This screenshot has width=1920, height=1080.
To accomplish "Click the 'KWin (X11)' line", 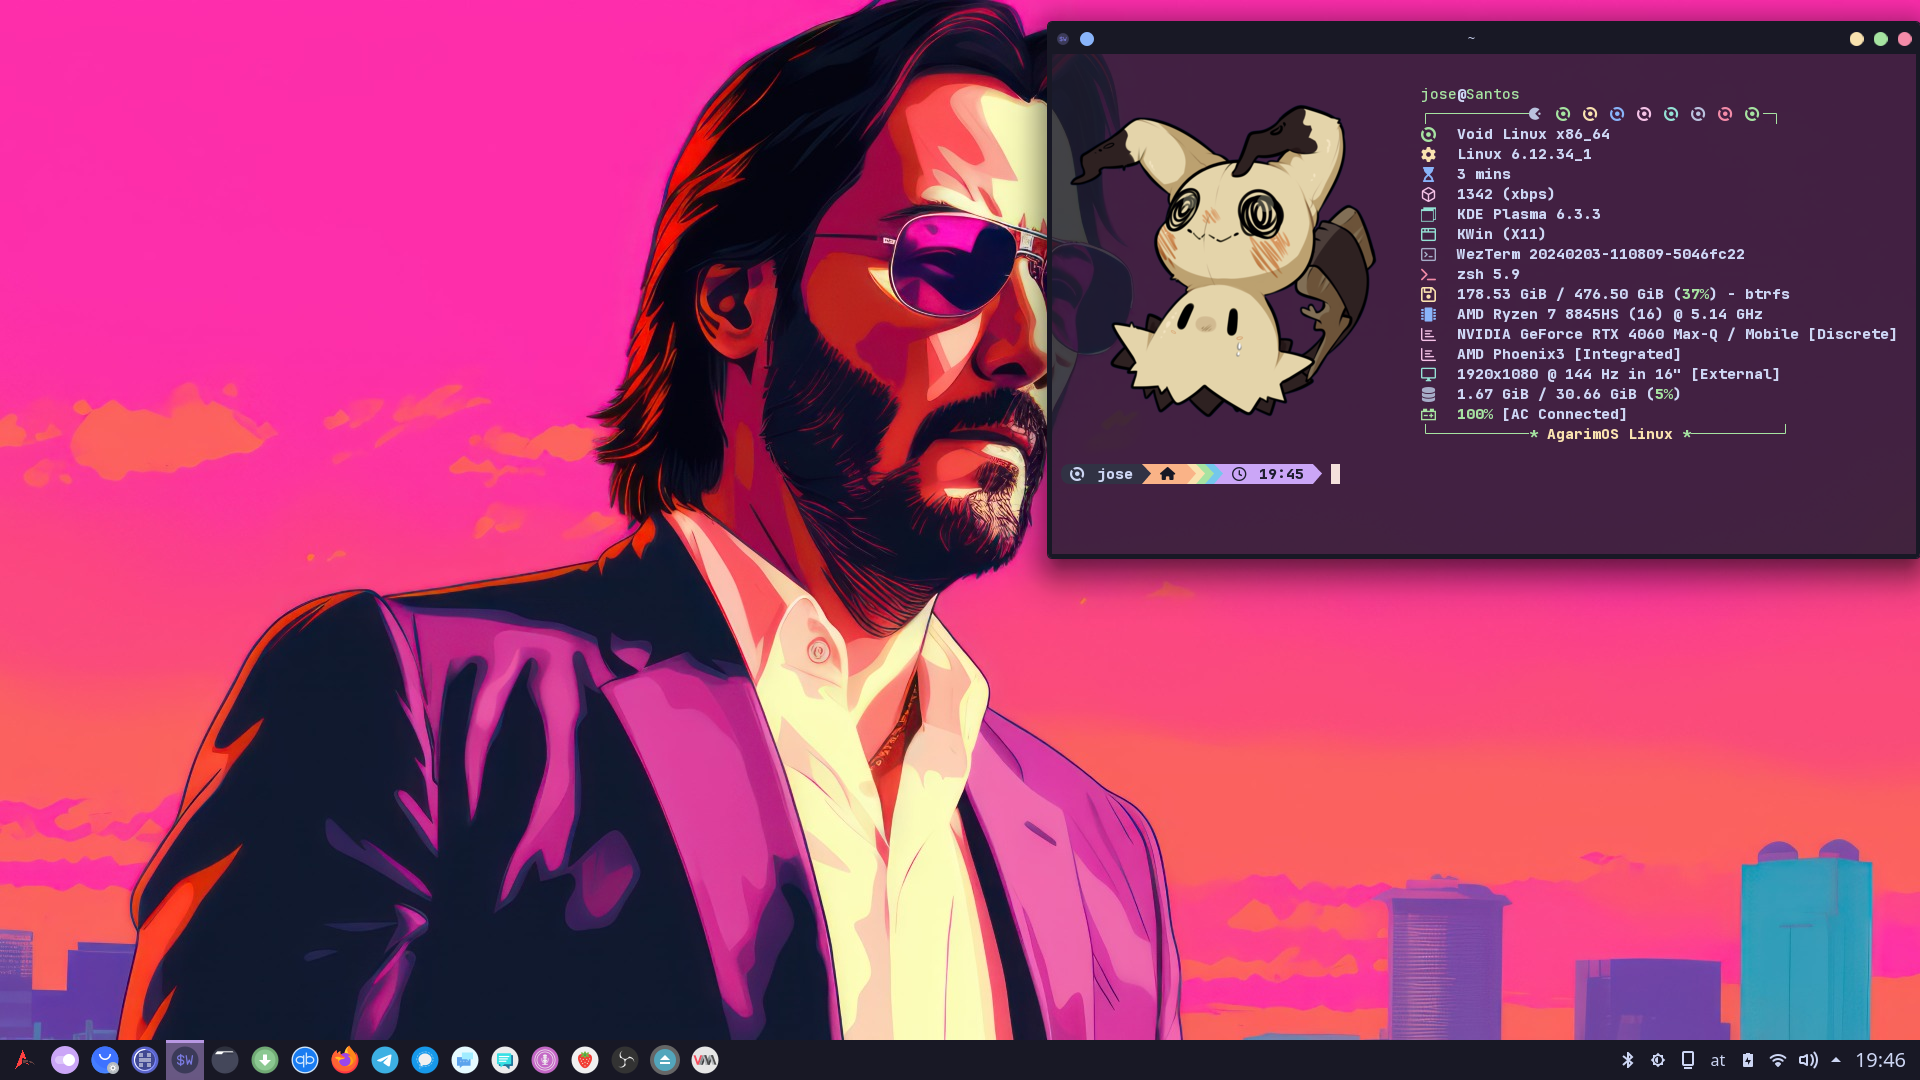I will pos(1501,234).
